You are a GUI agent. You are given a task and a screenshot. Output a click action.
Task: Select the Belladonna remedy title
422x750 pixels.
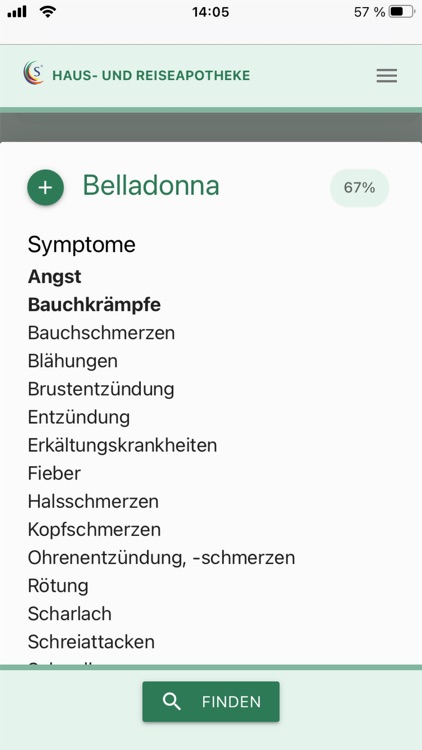pos(151,186)
